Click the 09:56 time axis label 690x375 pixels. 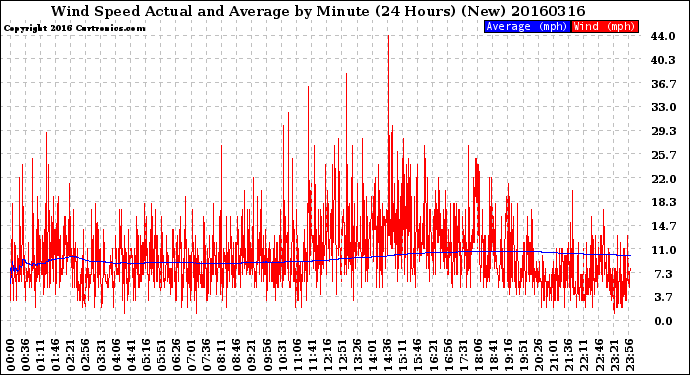pos(268,355)
